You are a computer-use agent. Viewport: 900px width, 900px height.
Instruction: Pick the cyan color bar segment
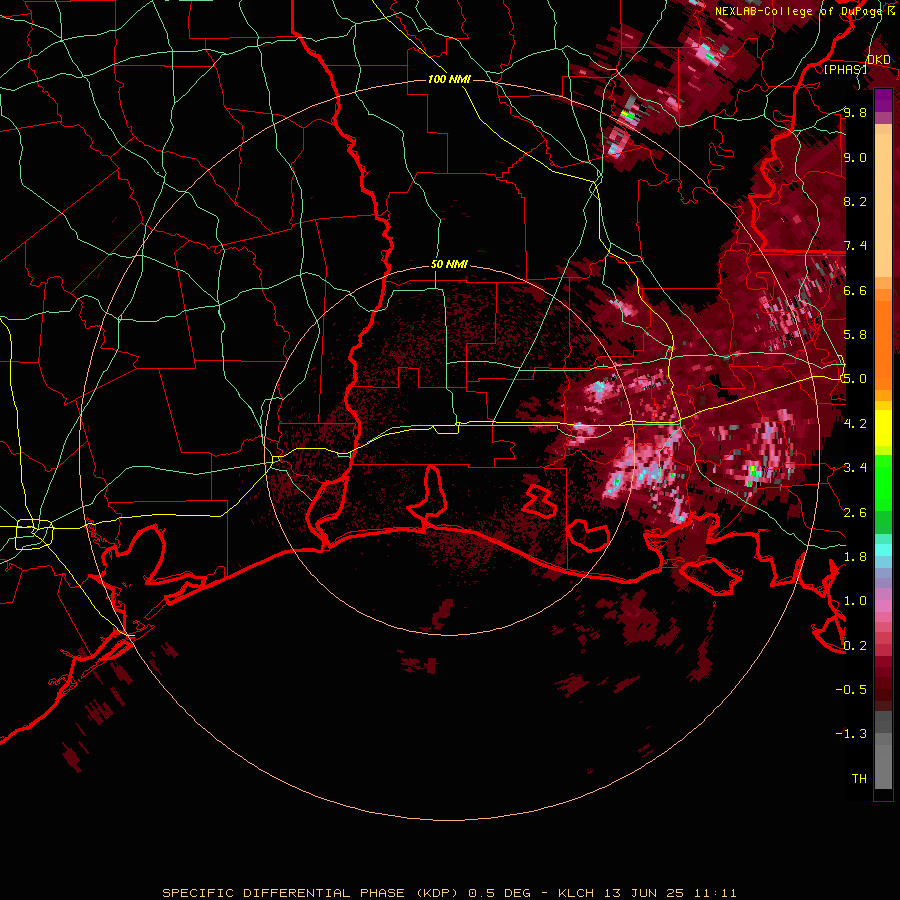click(x=883, y=550)
